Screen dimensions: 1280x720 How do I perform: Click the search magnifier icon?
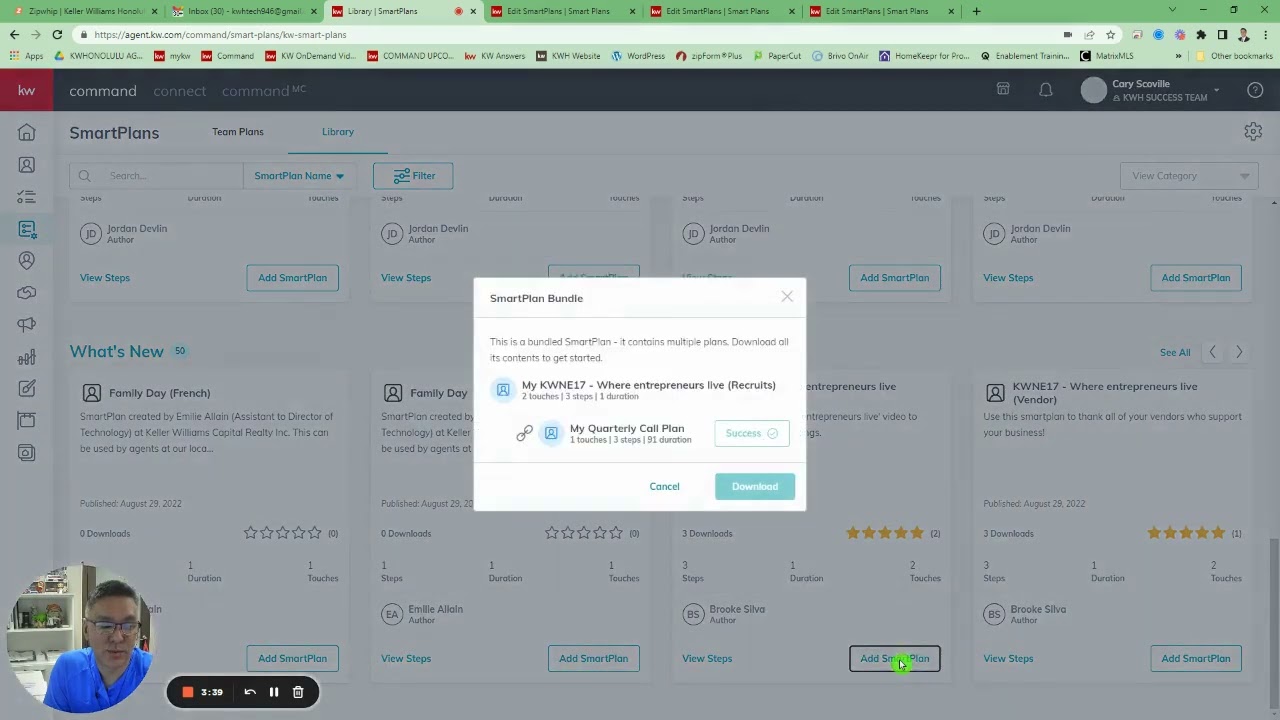(x=85, y=176)
